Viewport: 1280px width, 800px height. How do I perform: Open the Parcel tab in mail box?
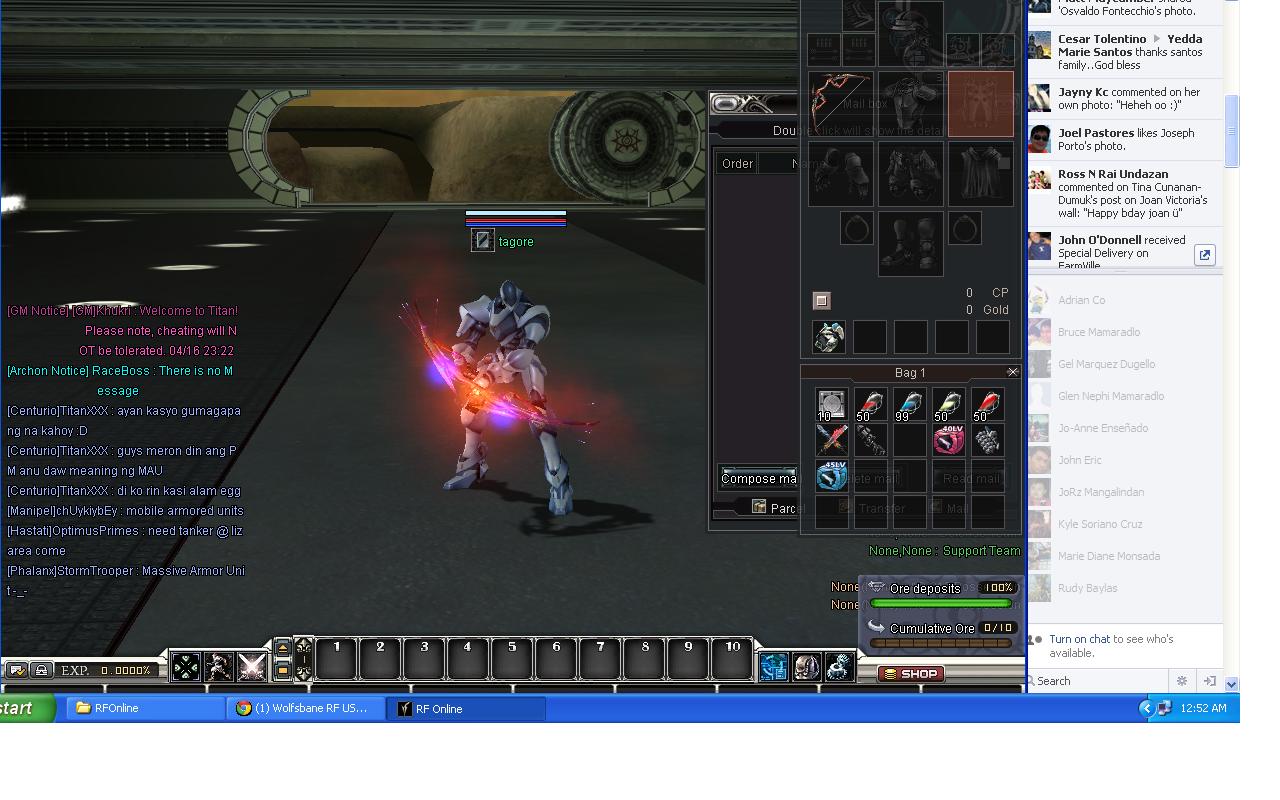click(778, 508)
